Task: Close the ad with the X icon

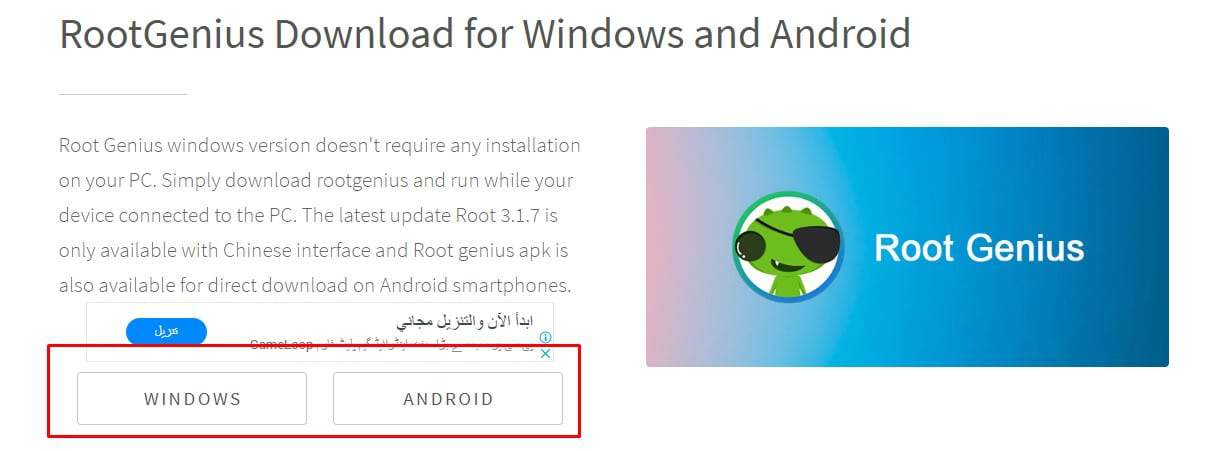Action: pyautogui.click(x=545, y=353)
